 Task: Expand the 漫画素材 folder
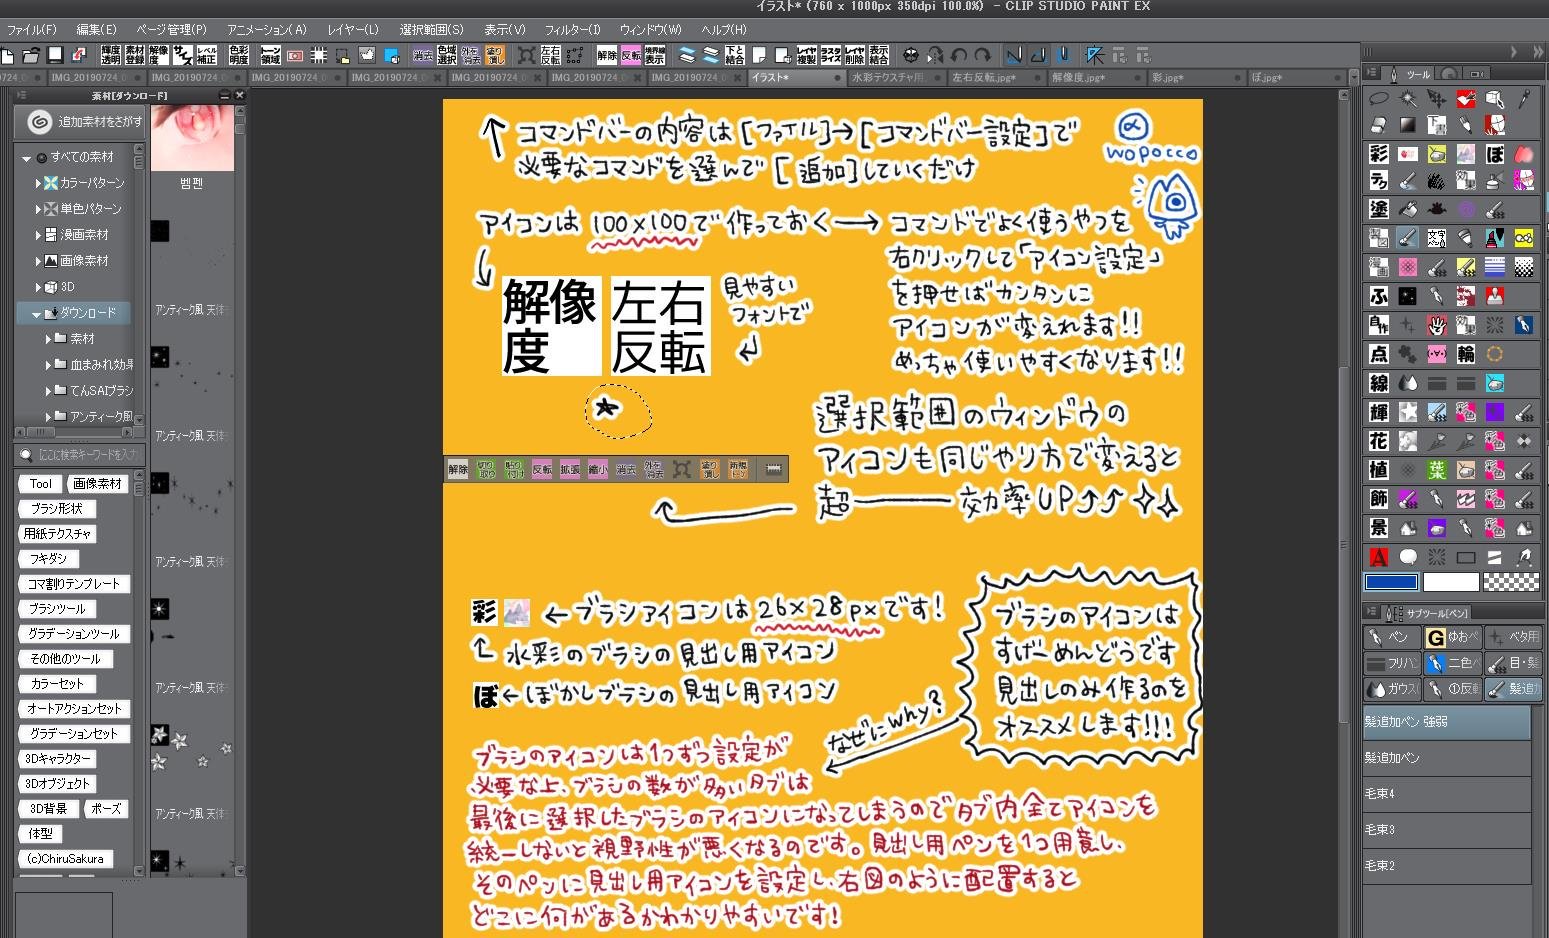38,235
